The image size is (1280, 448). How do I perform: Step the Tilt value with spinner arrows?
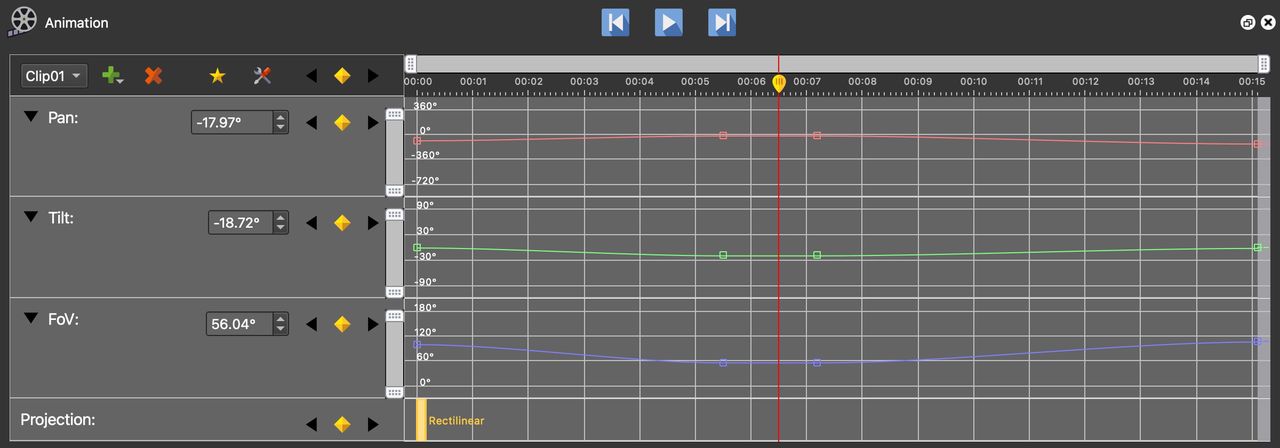tap(281, 222)
